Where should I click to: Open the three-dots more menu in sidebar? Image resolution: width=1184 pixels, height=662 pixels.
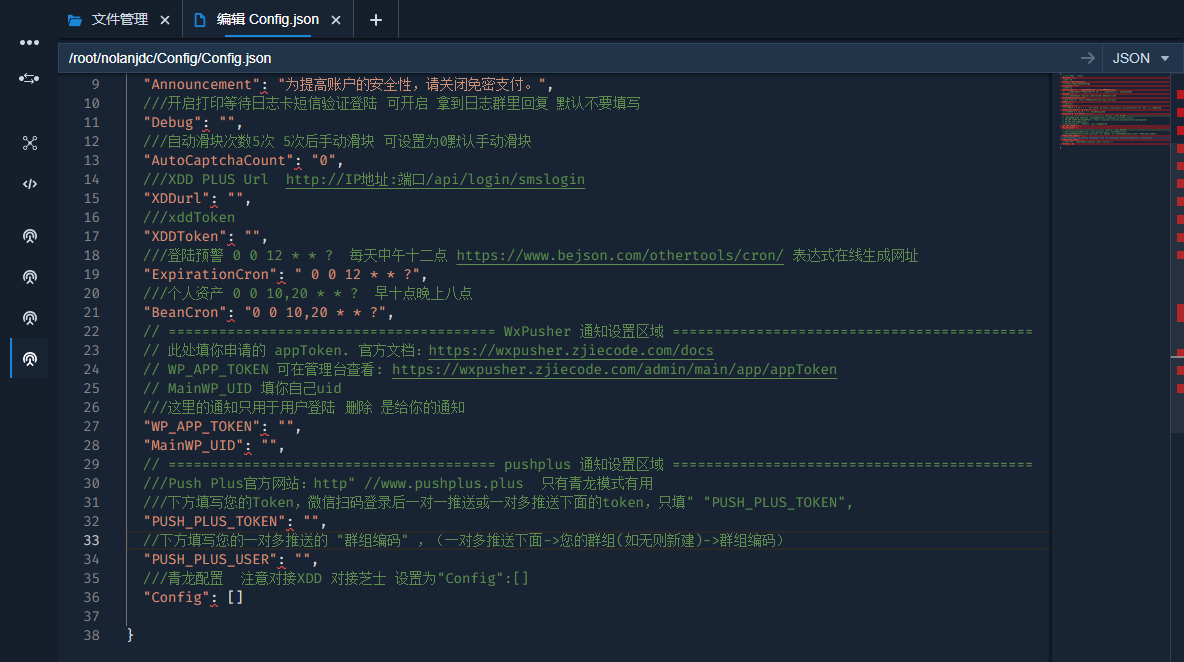[x=29, y=42]
